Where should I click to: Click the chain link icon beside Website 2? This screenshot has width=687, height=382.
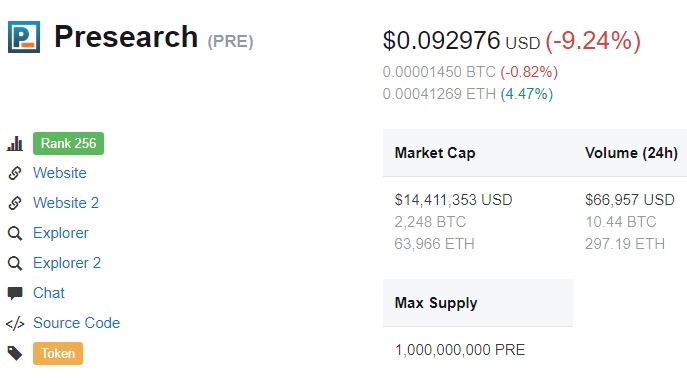tap(15, 203)
